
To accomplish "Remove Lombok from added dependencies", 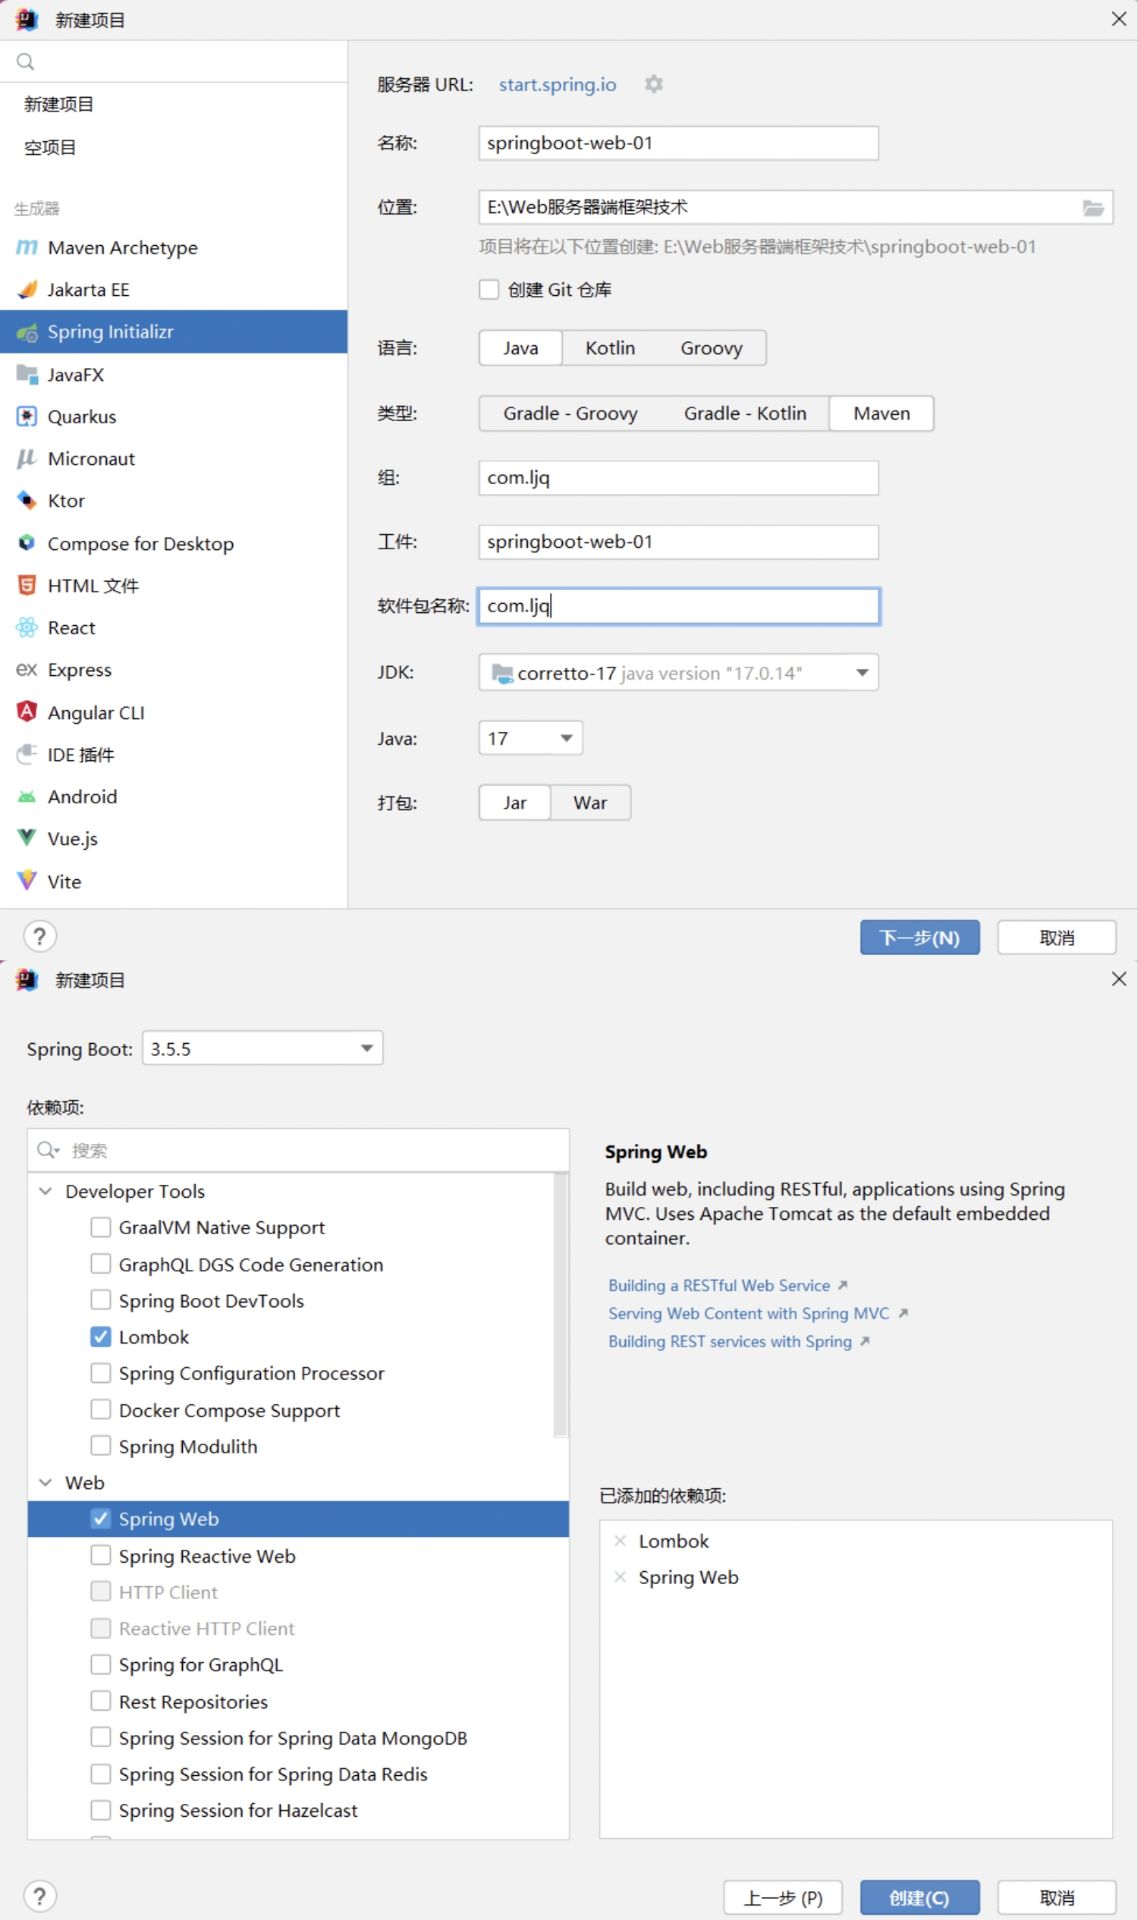I will click(x=620, y=1541).
